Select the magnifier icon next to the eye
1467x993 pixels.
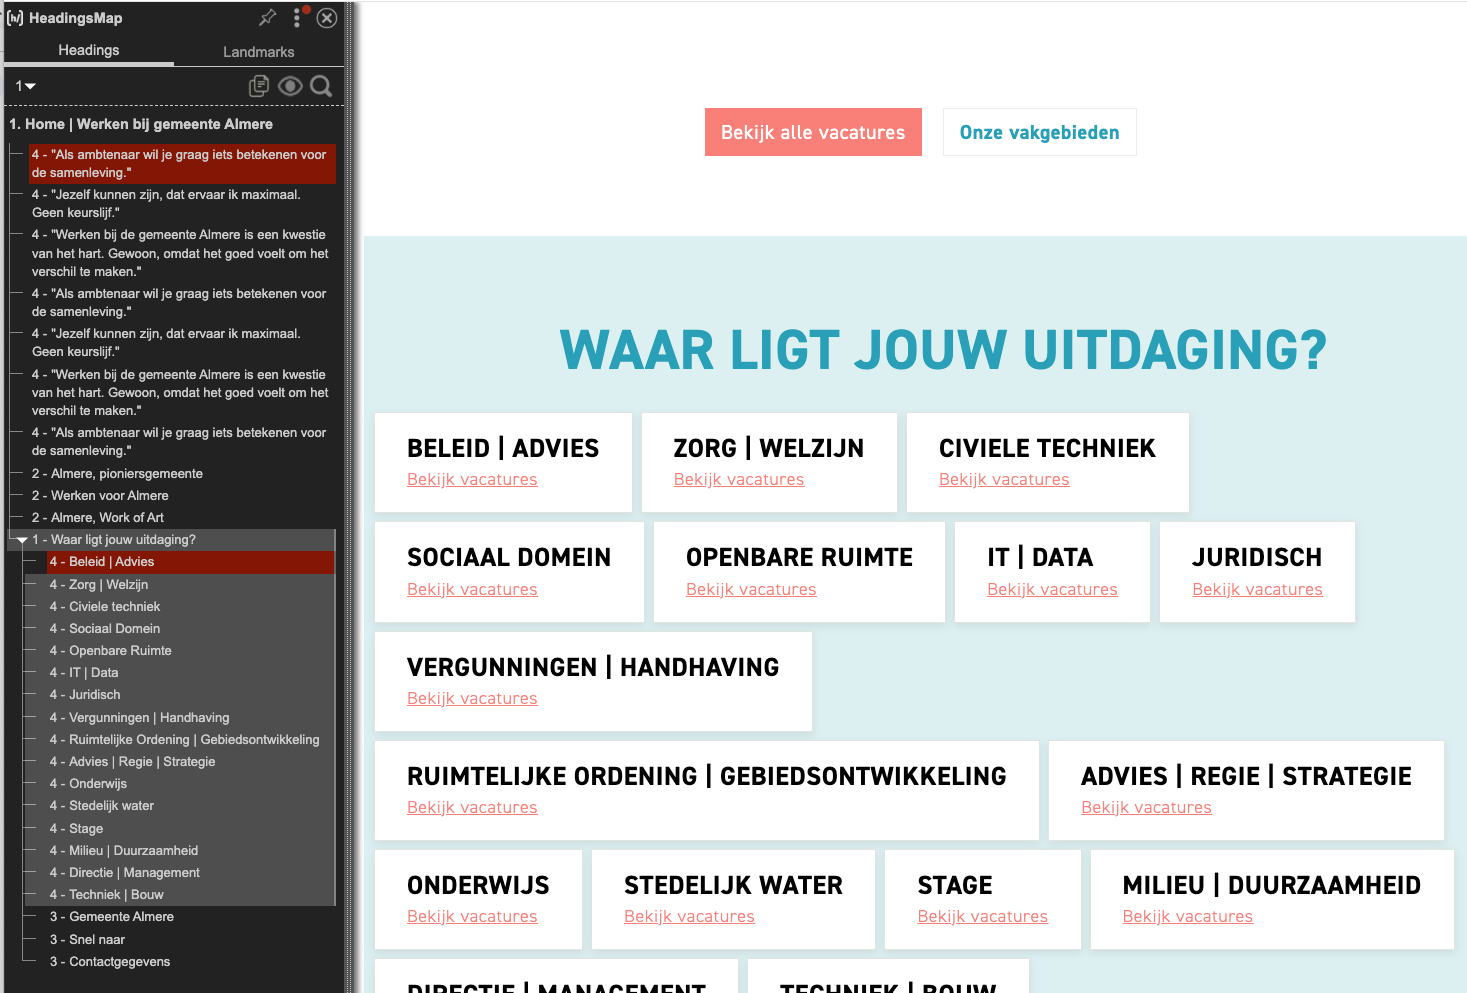[320, 86]
